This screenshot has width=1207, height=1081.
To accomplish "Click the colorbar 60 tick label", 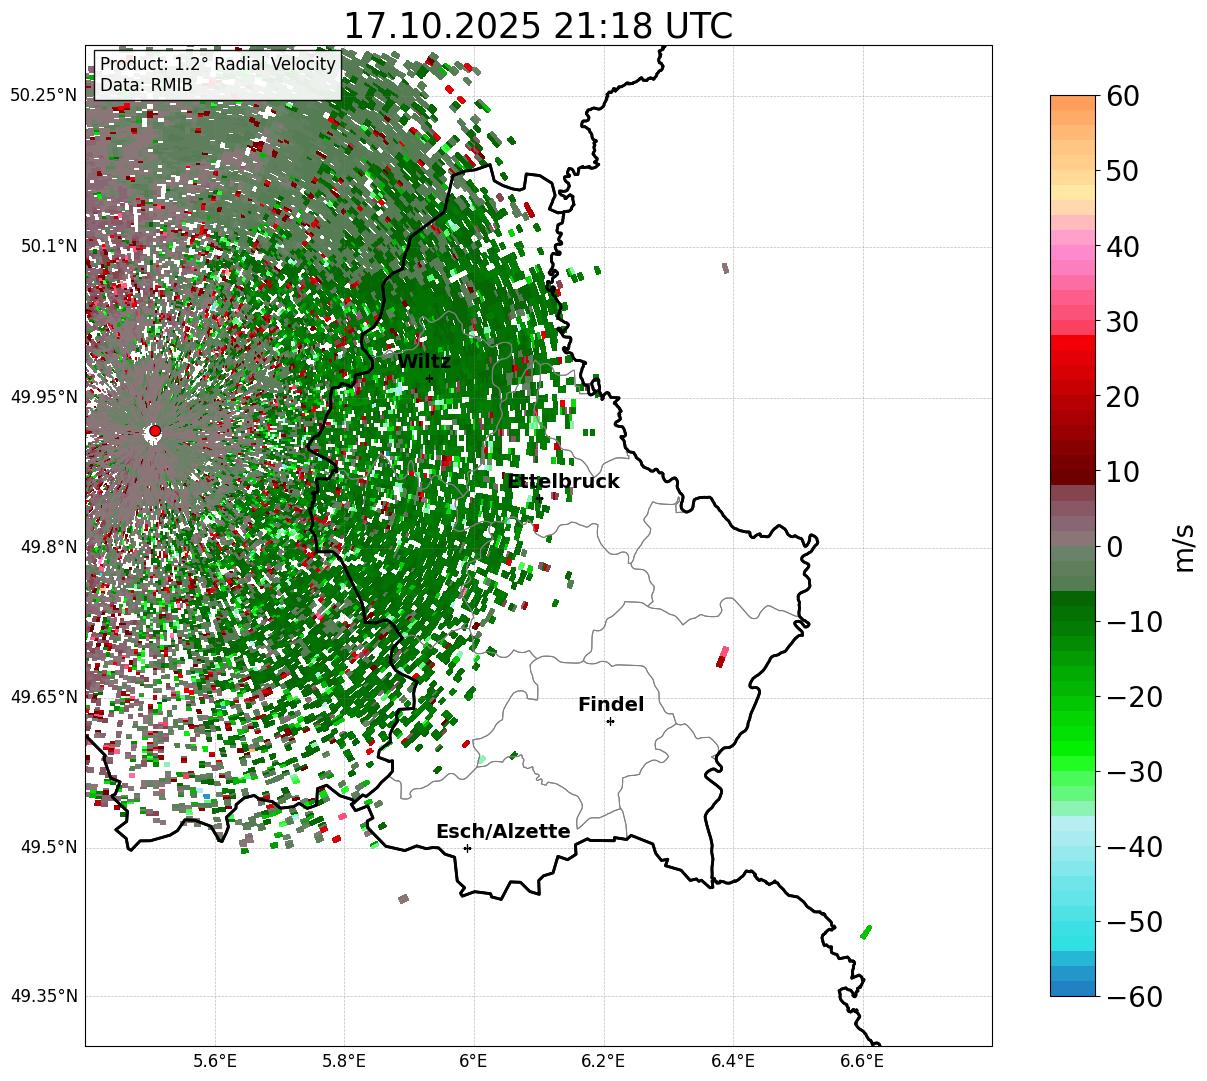I will [1123, 96].
